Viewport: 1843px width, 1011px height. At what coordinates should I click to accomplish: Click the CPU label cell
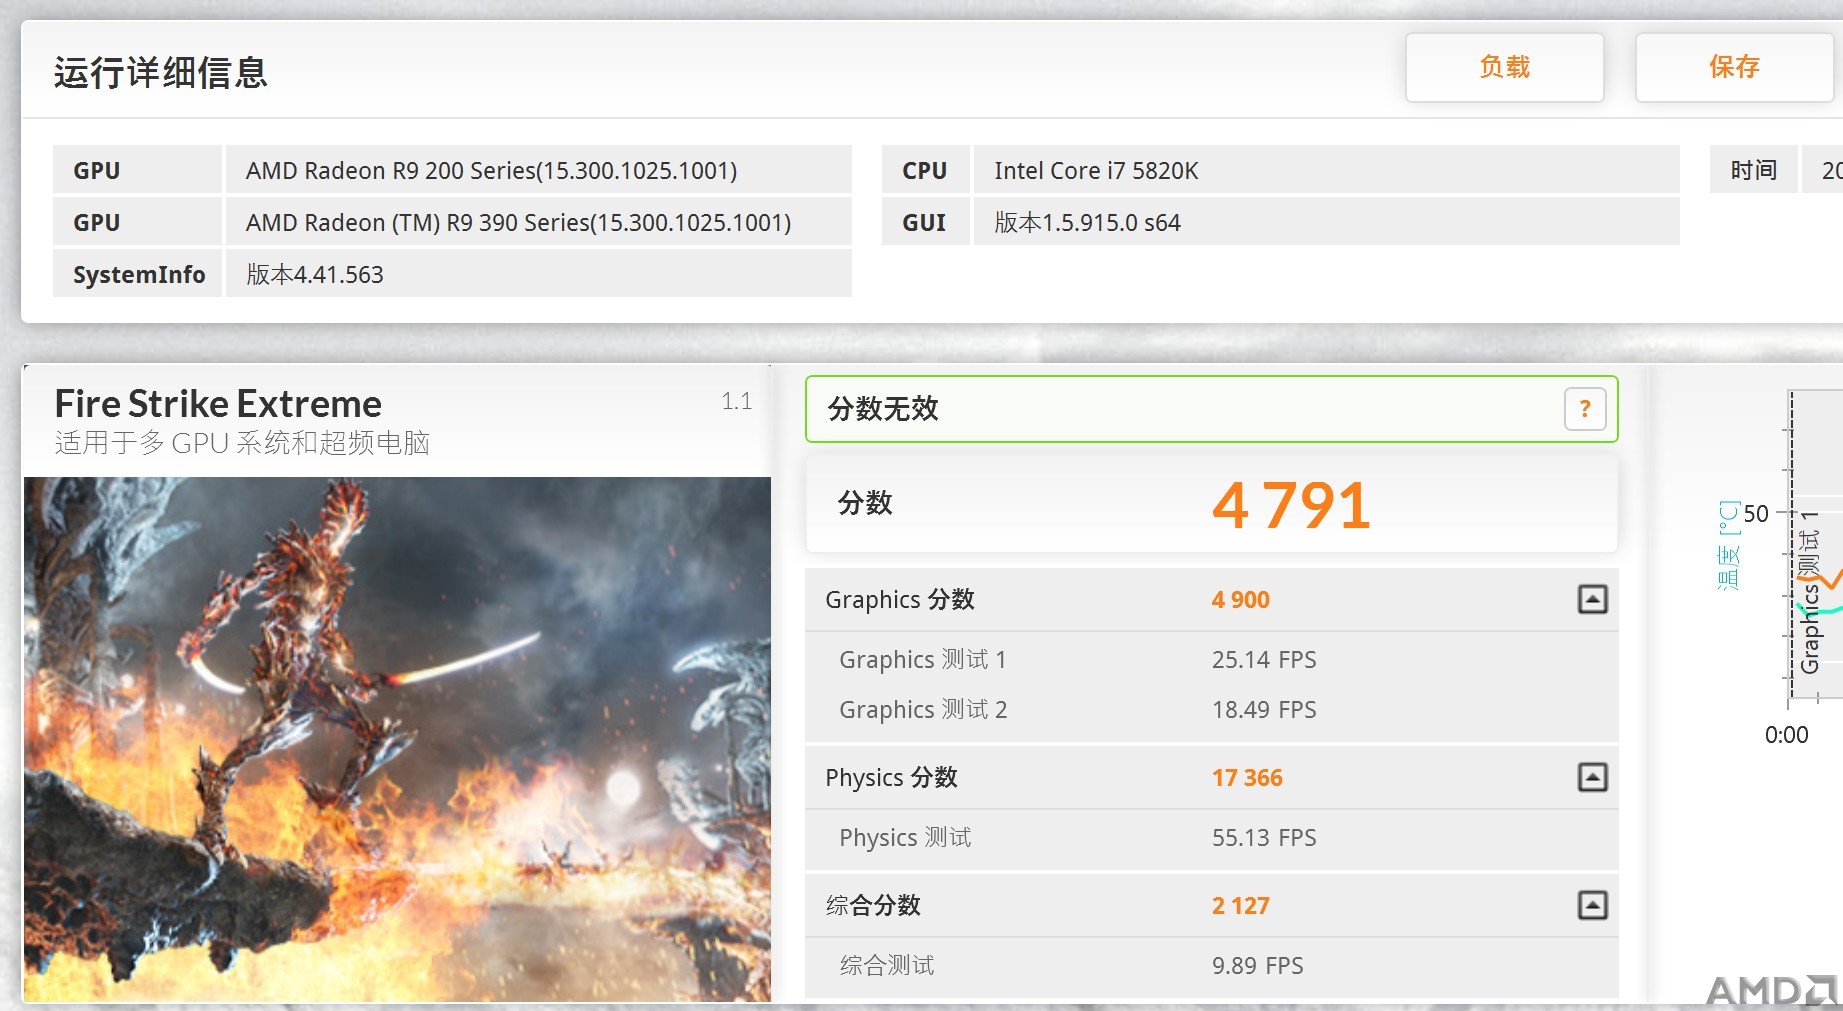coord(925,170)
